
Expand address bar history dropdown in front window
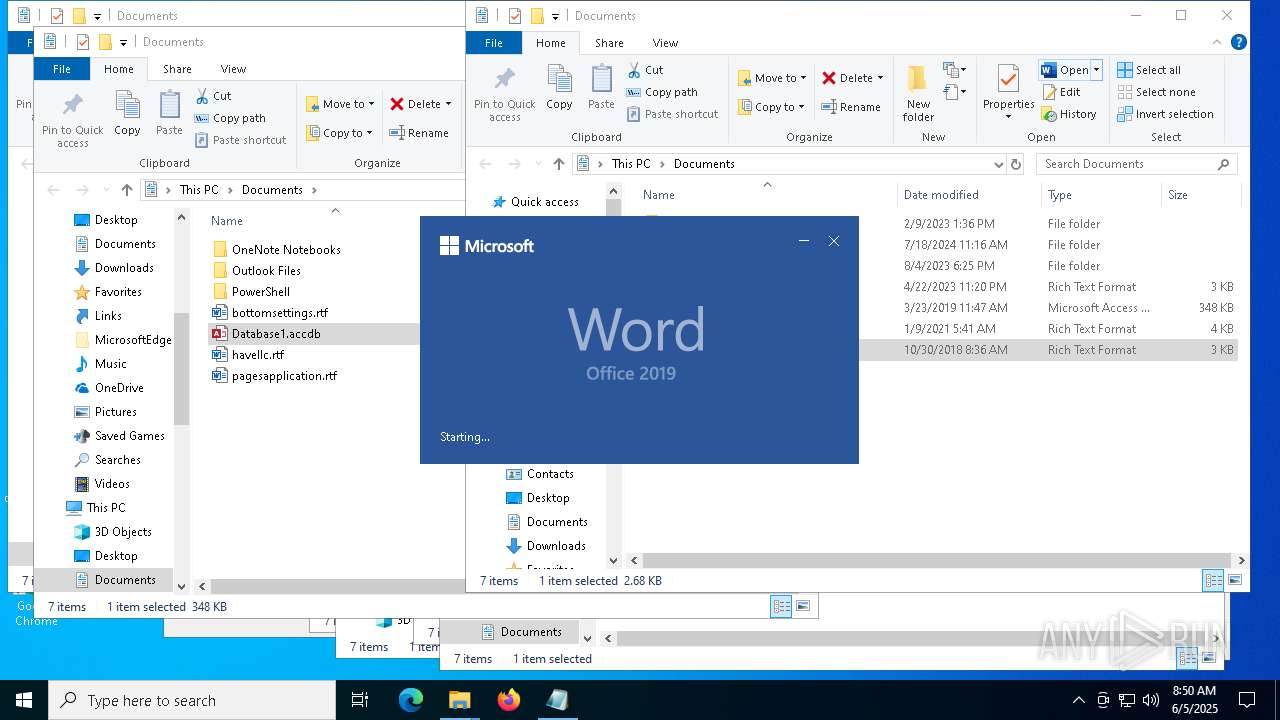pos(998,164)
